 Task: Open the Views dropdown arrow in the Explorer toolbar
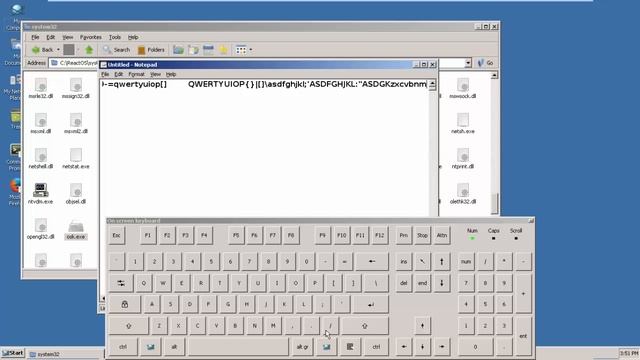[x=251, y=50]
